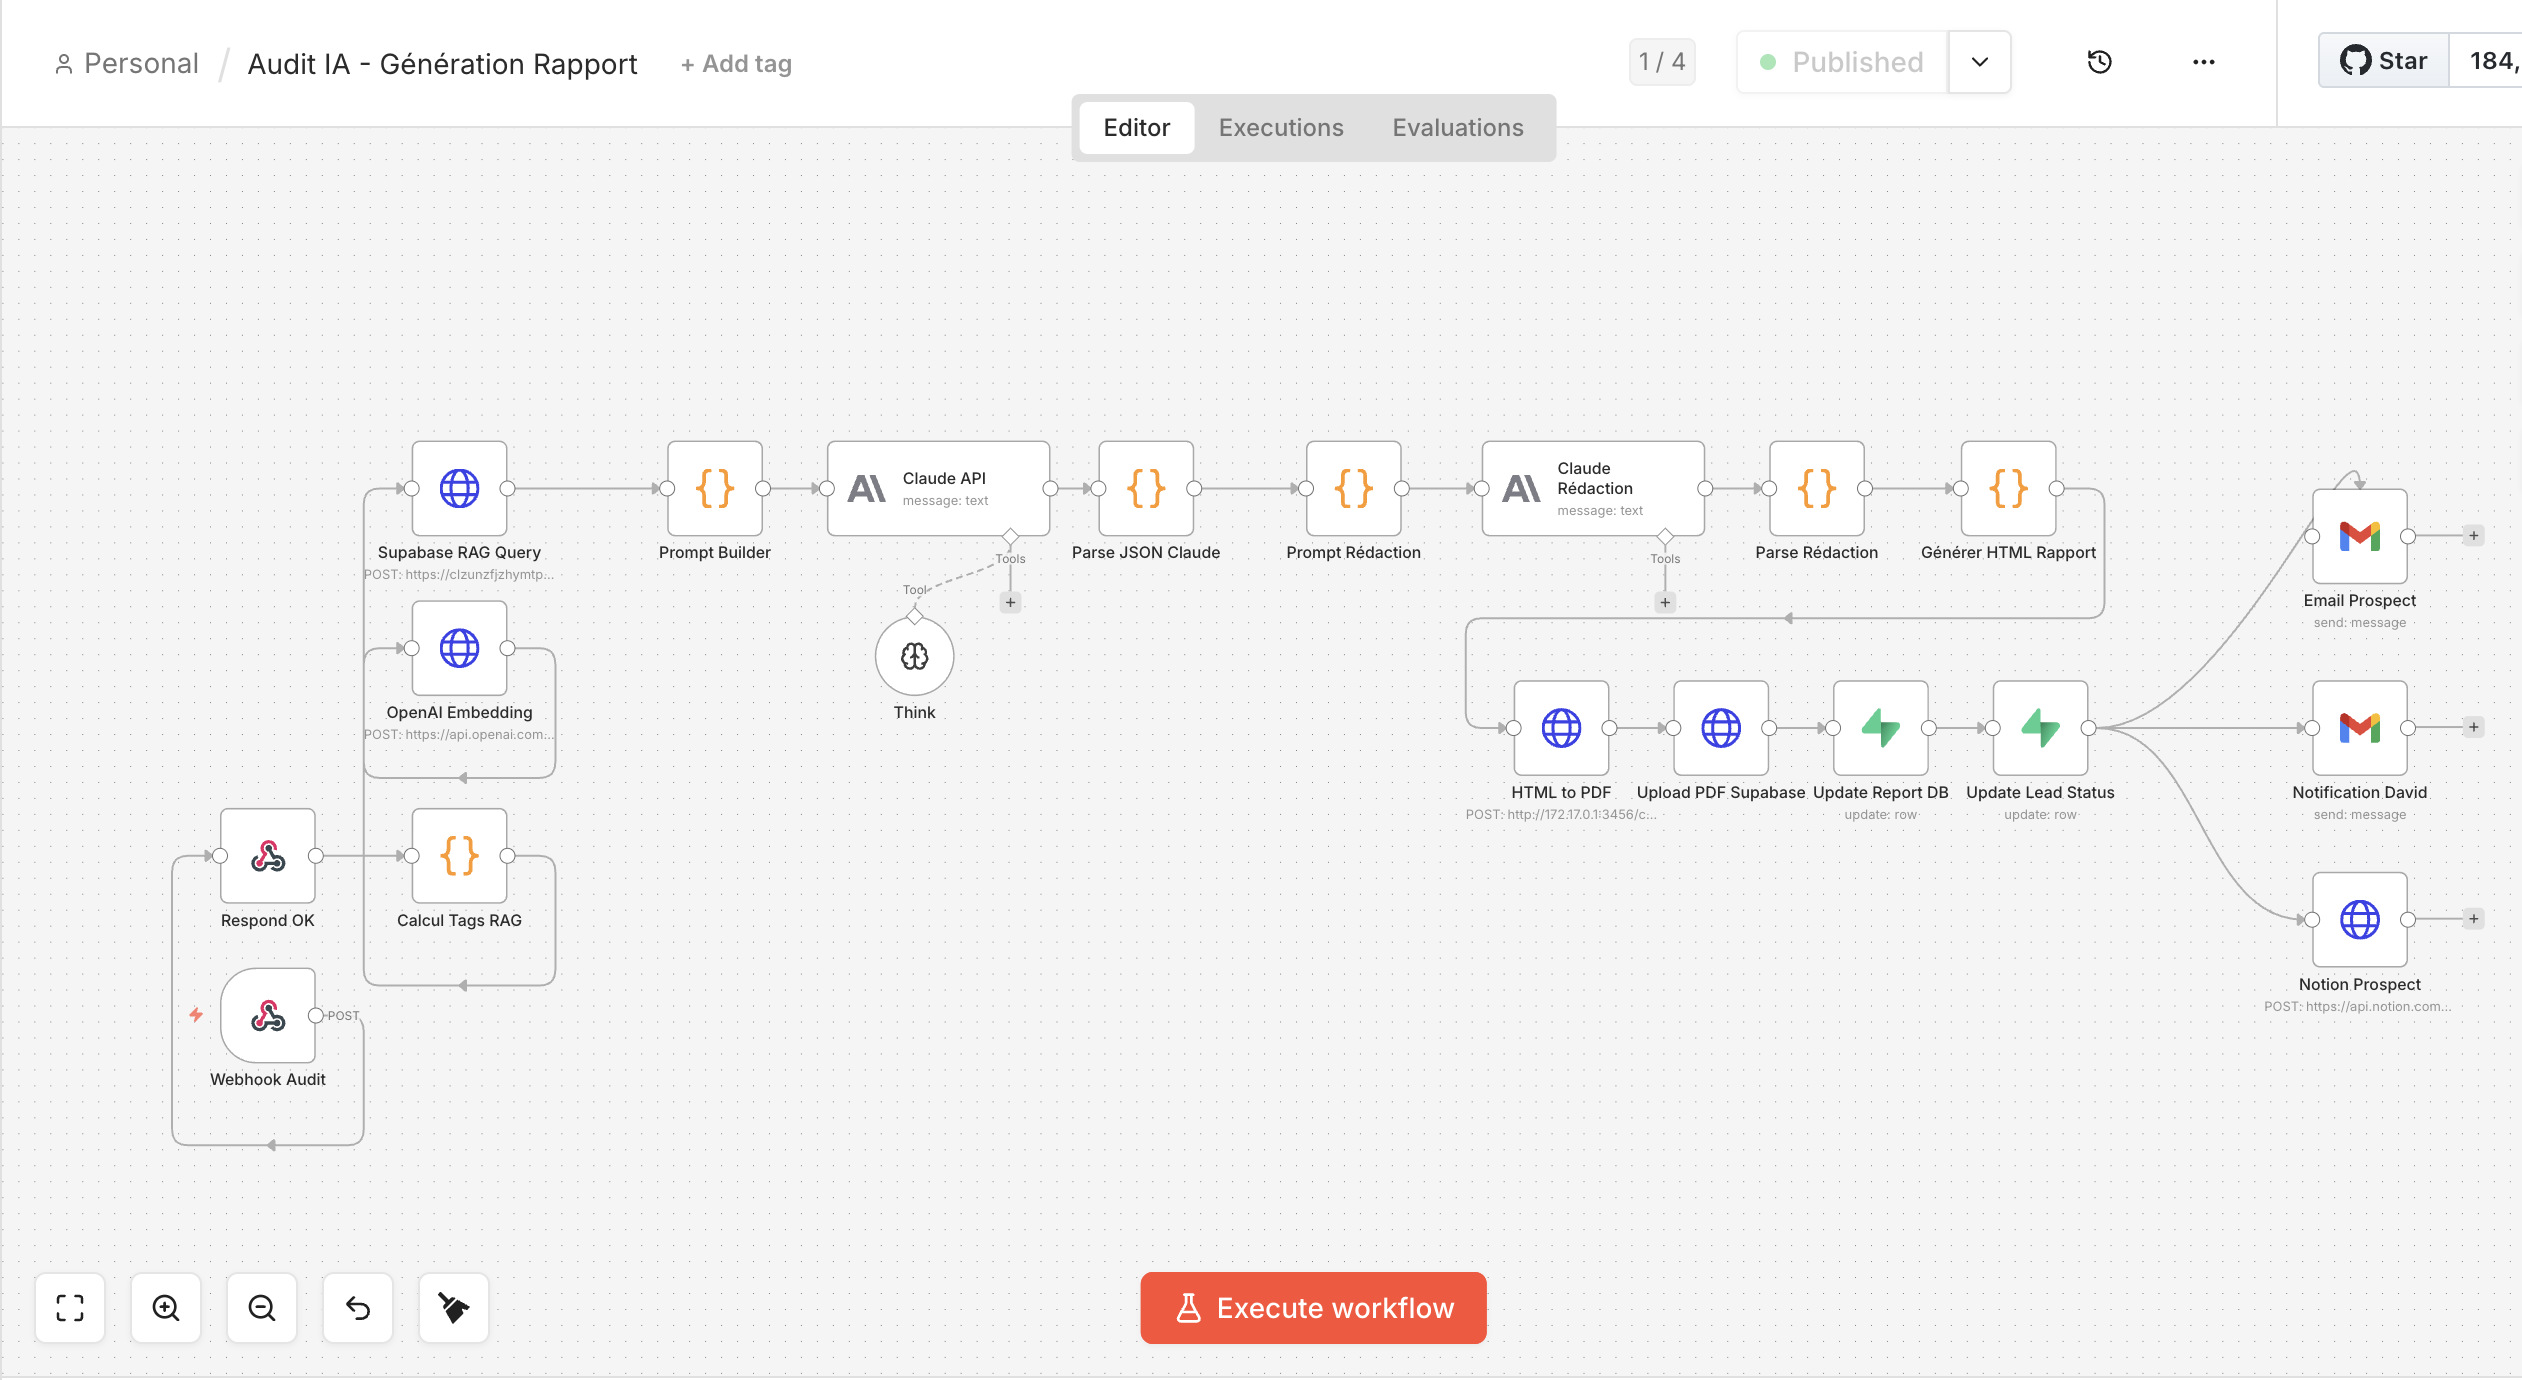Open the Published status dropdown chevron
2522x1380 pixels.
[x=1979, y=62]
